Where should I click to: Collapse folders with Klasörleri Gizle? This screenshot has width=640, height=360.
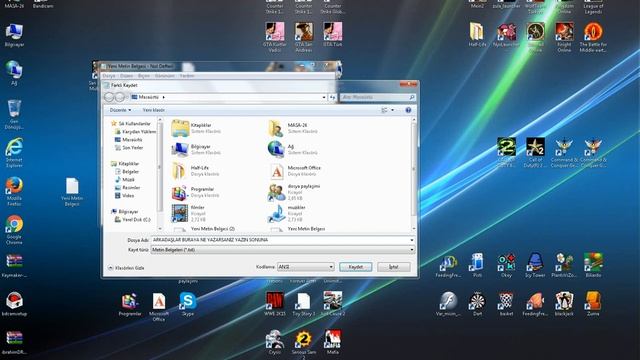click(126, 268)
